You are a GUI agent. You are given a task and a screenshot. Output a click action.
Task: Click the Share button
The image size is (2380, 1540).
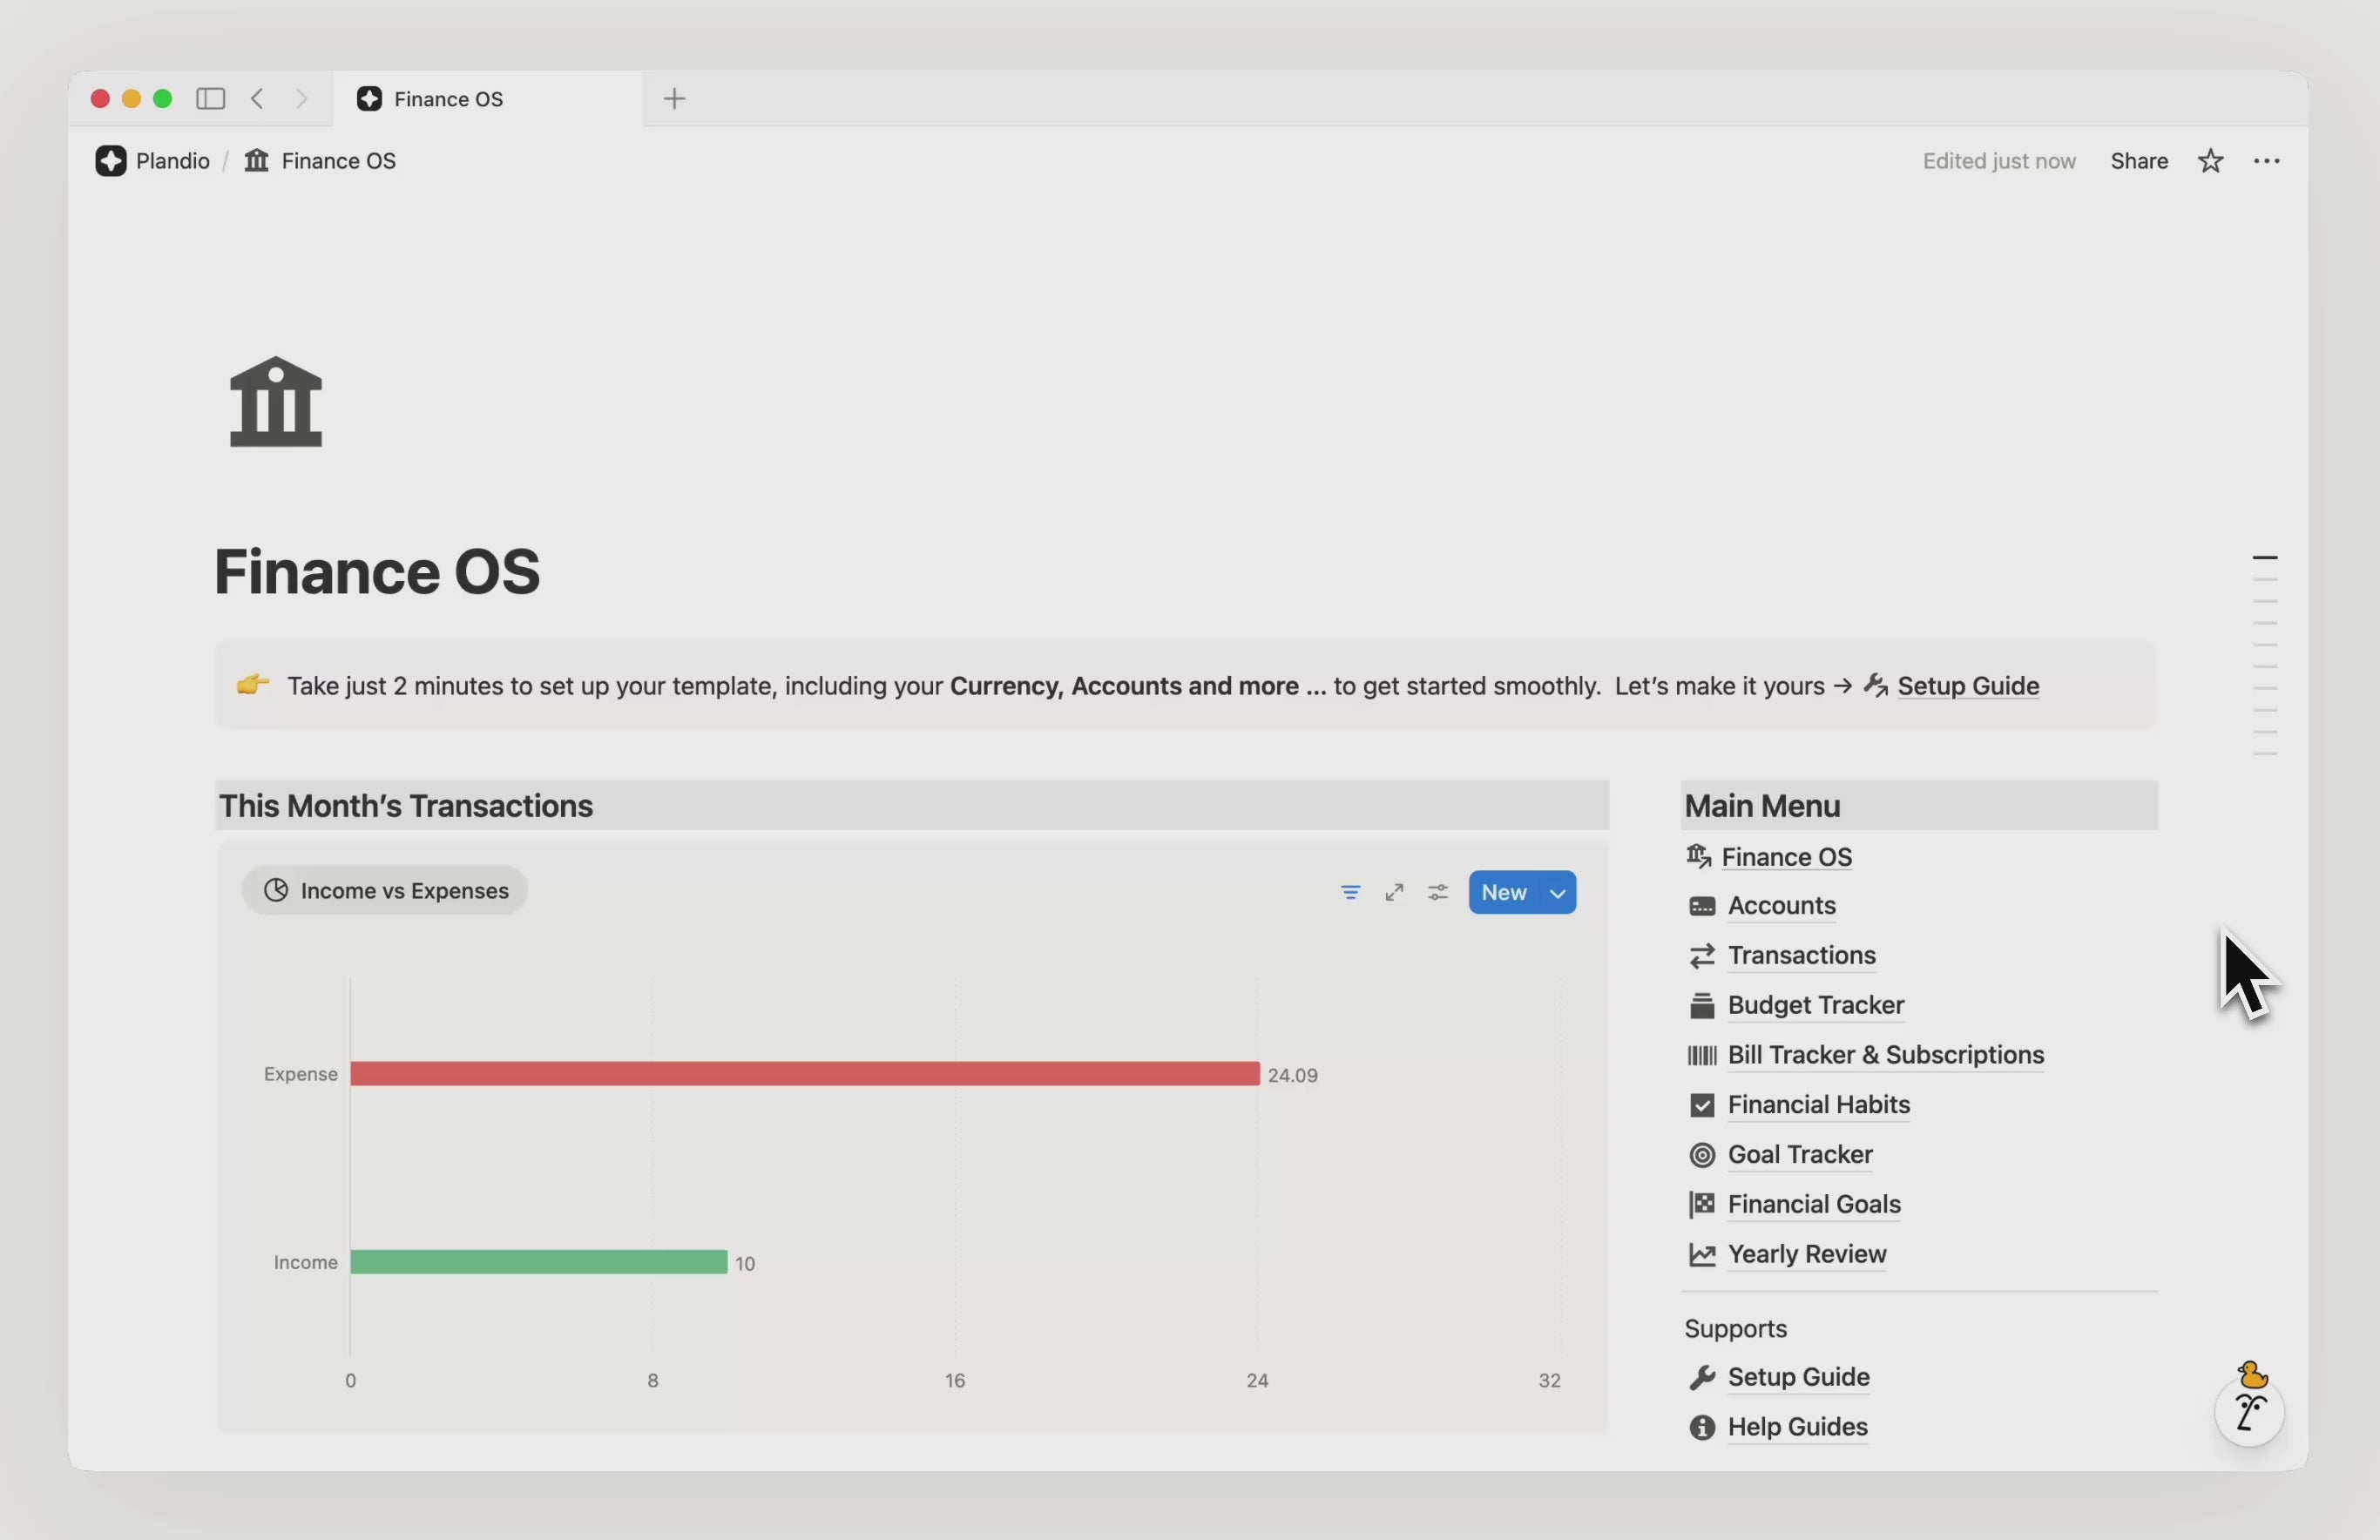pyautogui.click(x=2138, y=160)
